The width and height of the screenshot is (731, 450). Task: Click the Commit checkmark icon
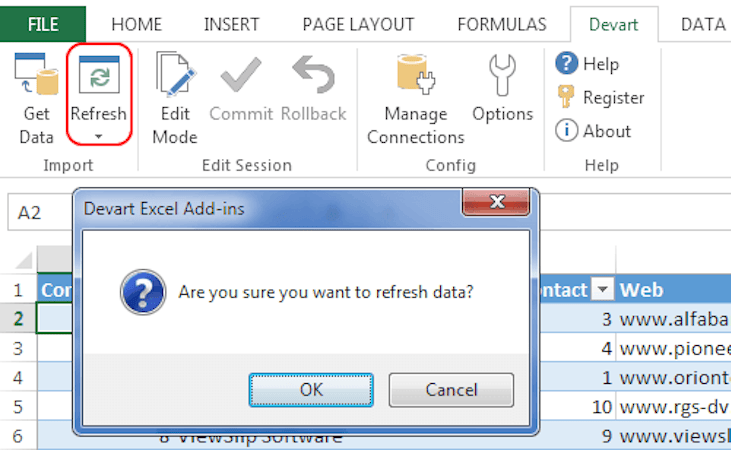click(x=241, y=77)
